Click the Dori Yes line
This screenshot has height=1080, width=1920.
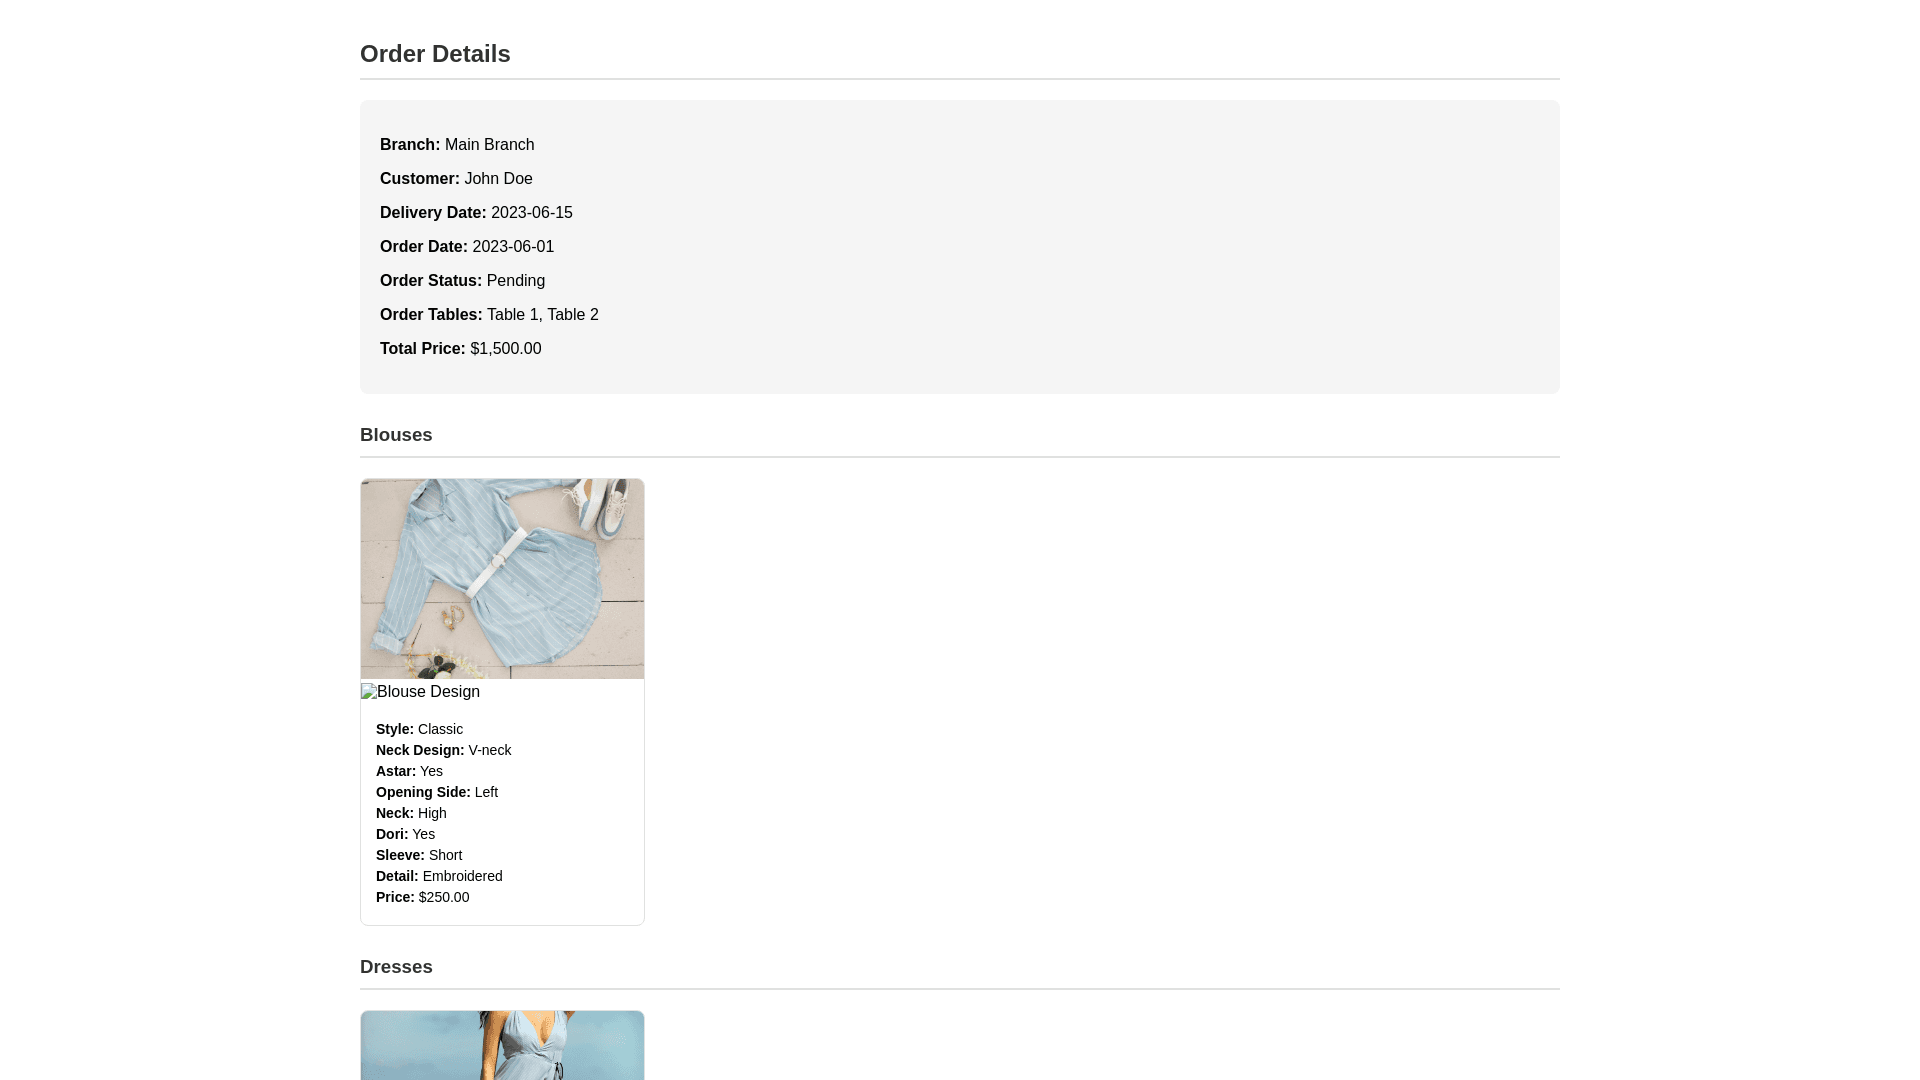point(405,834)
